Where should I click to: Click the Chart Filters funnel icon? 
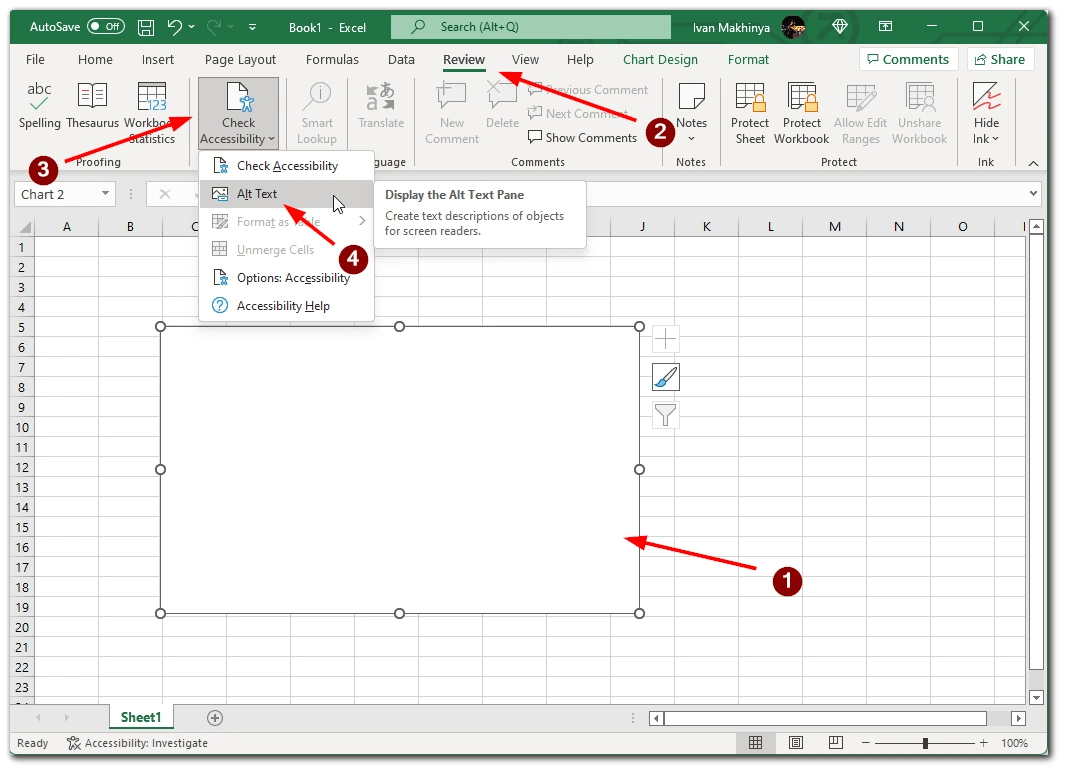pos(665,415)
